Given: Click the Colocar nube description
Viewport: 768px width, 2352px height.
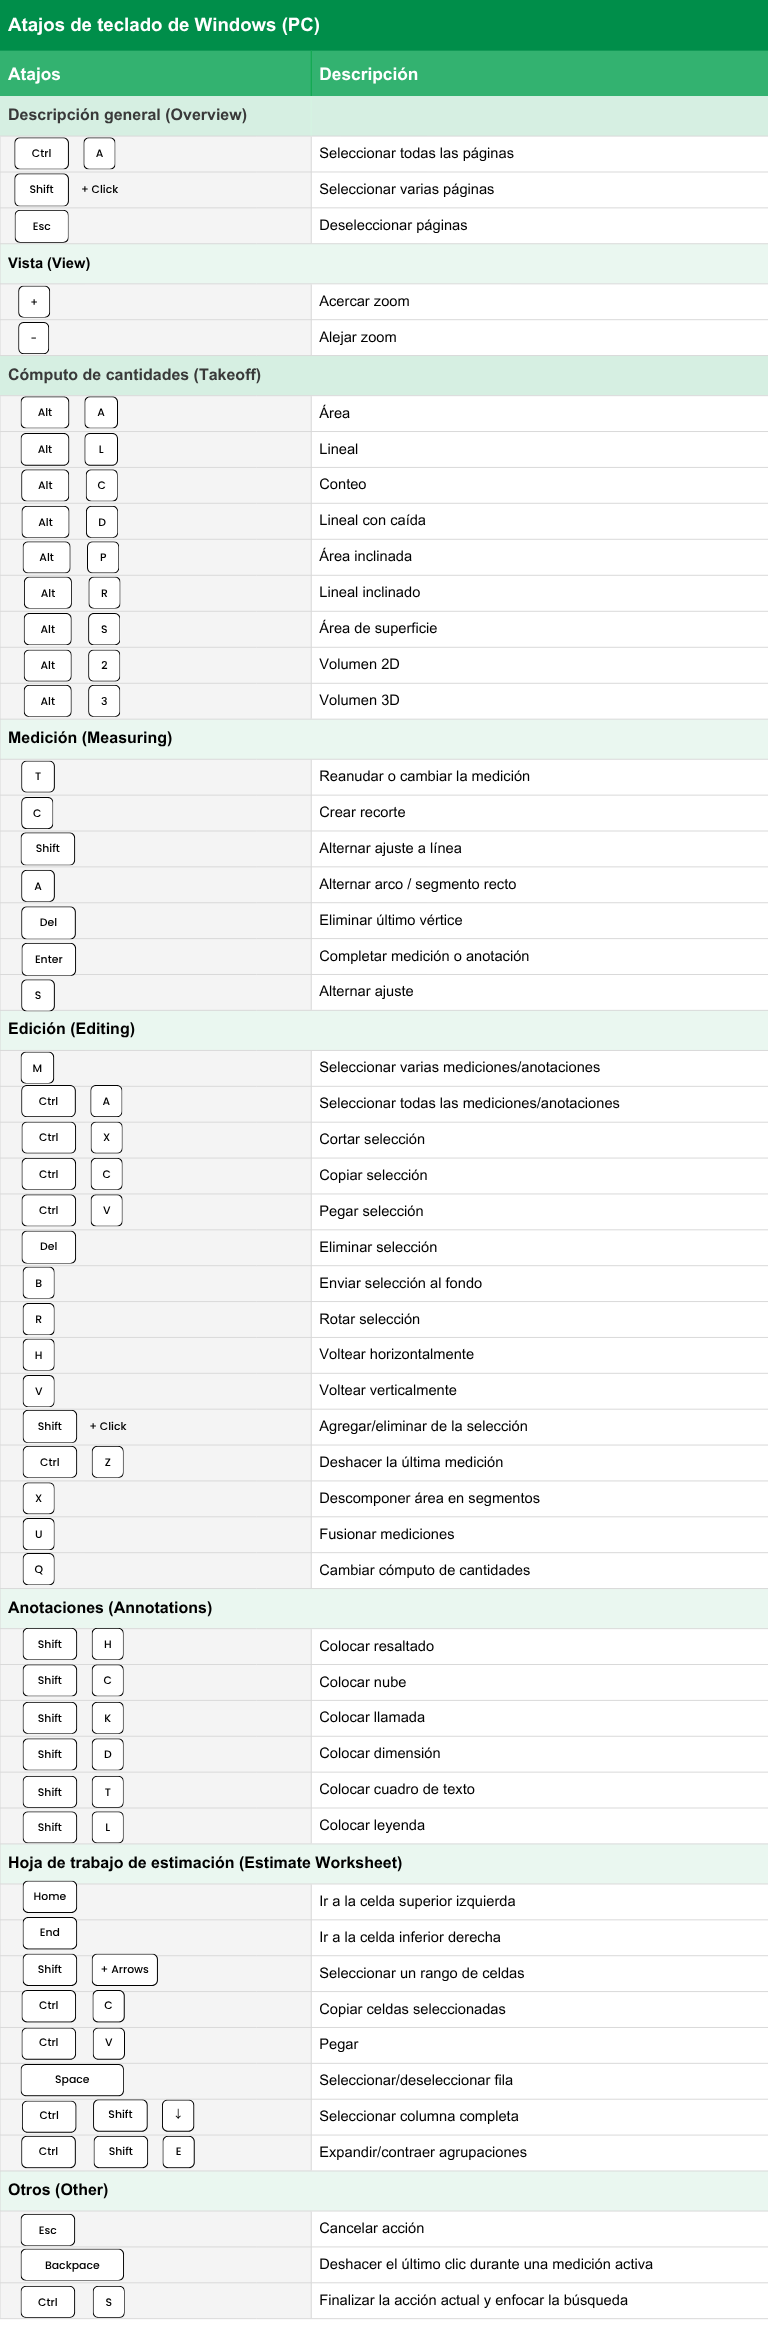Looking at the screenshot, I should pos(363,1682).
